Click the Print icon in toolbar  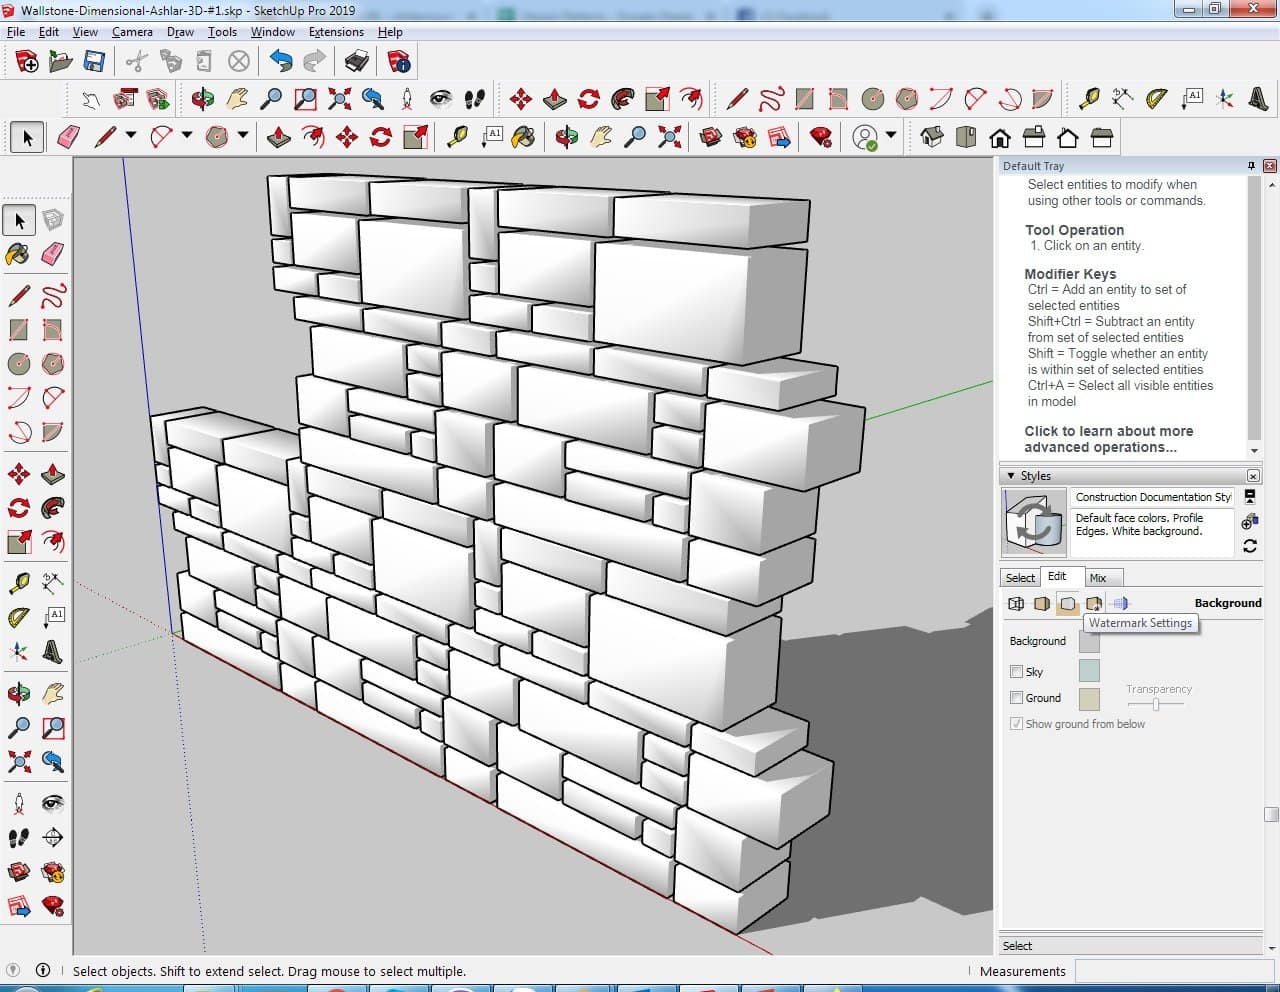(x=357, y=62)
